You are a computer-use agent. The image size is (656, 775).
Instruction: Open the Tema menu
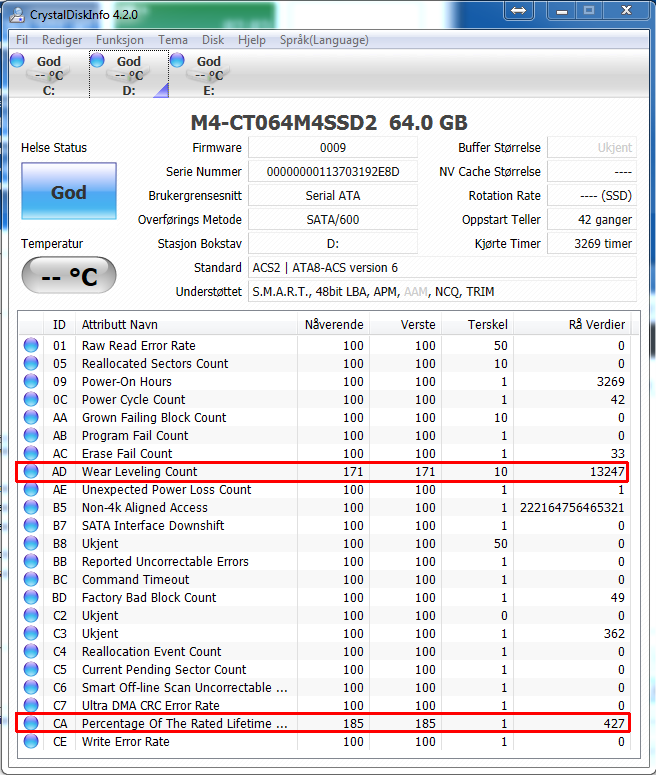173,40
